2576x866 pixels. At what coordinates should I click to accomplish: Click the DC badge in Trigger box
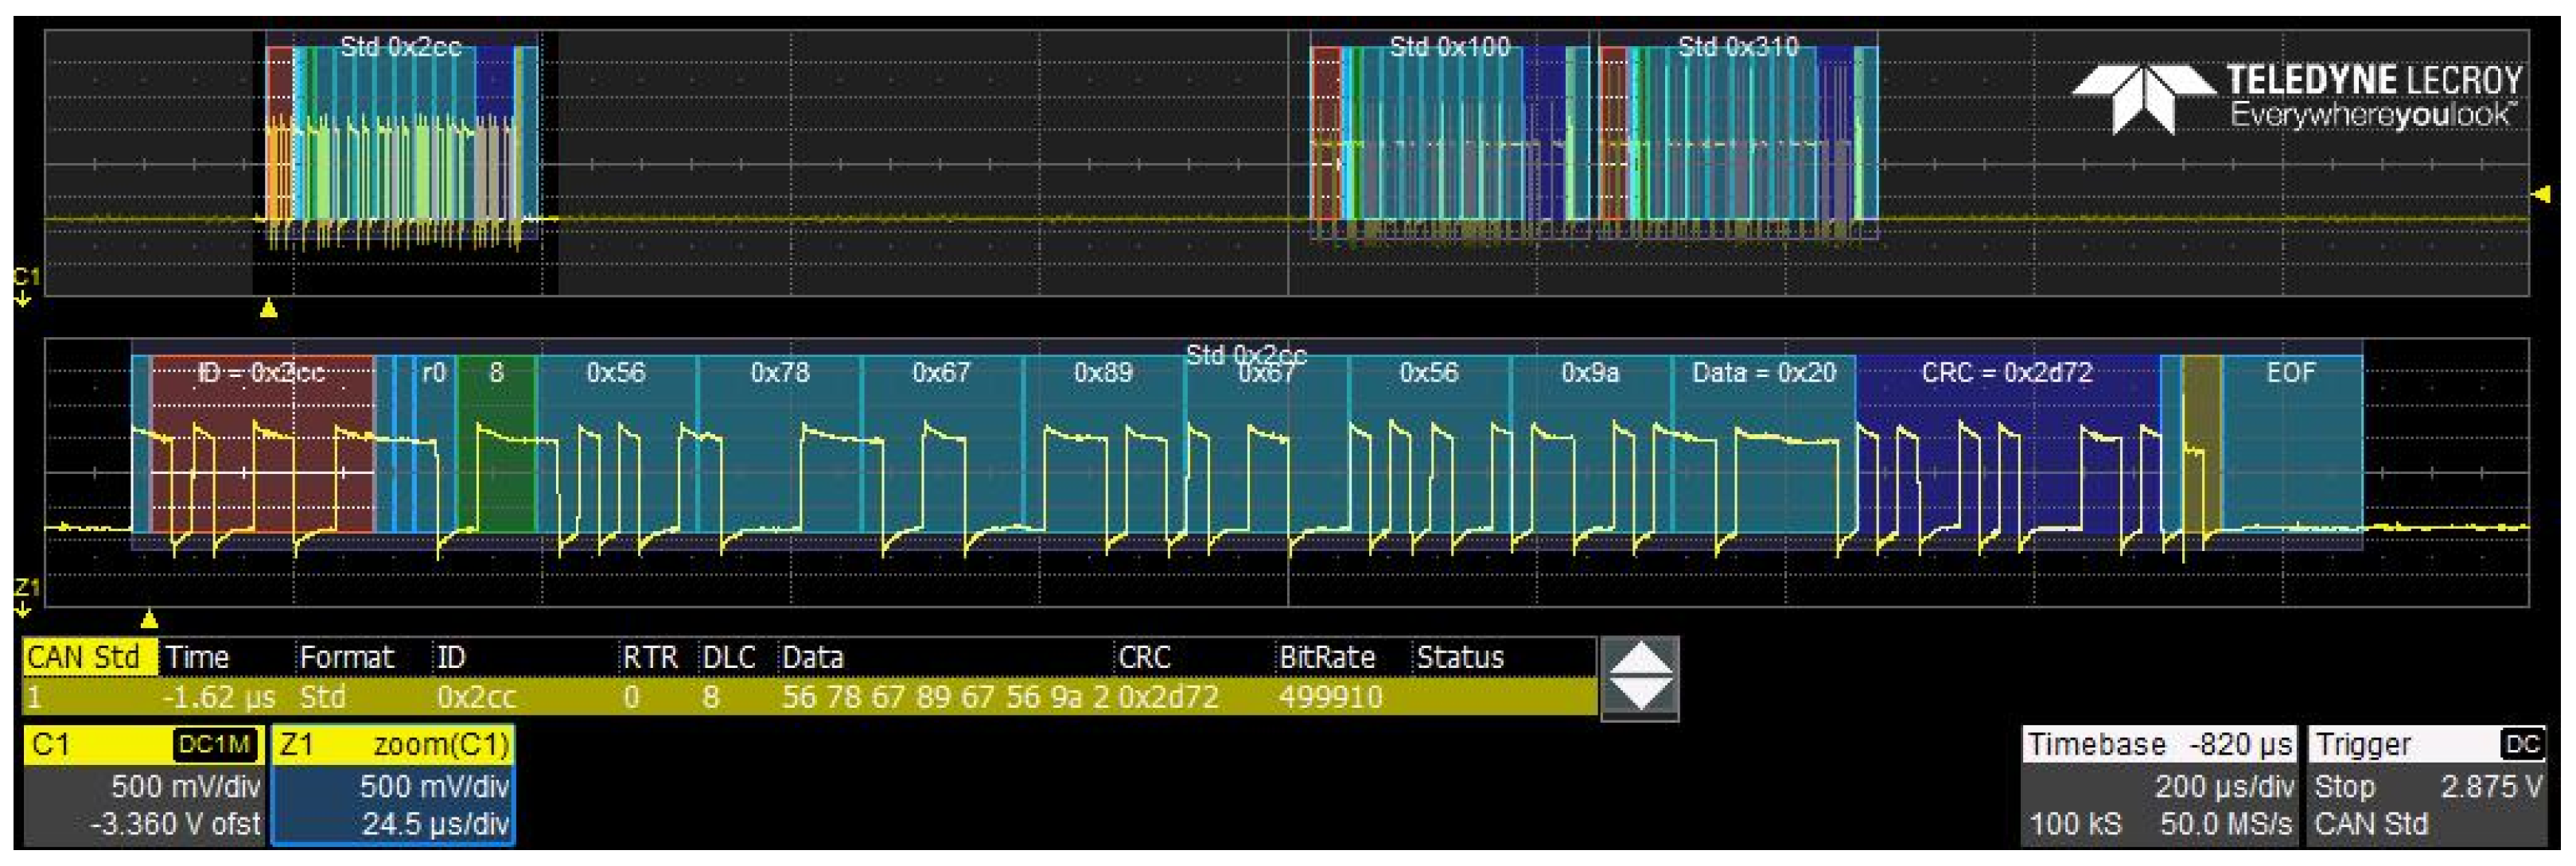(x=2522, y=745)
